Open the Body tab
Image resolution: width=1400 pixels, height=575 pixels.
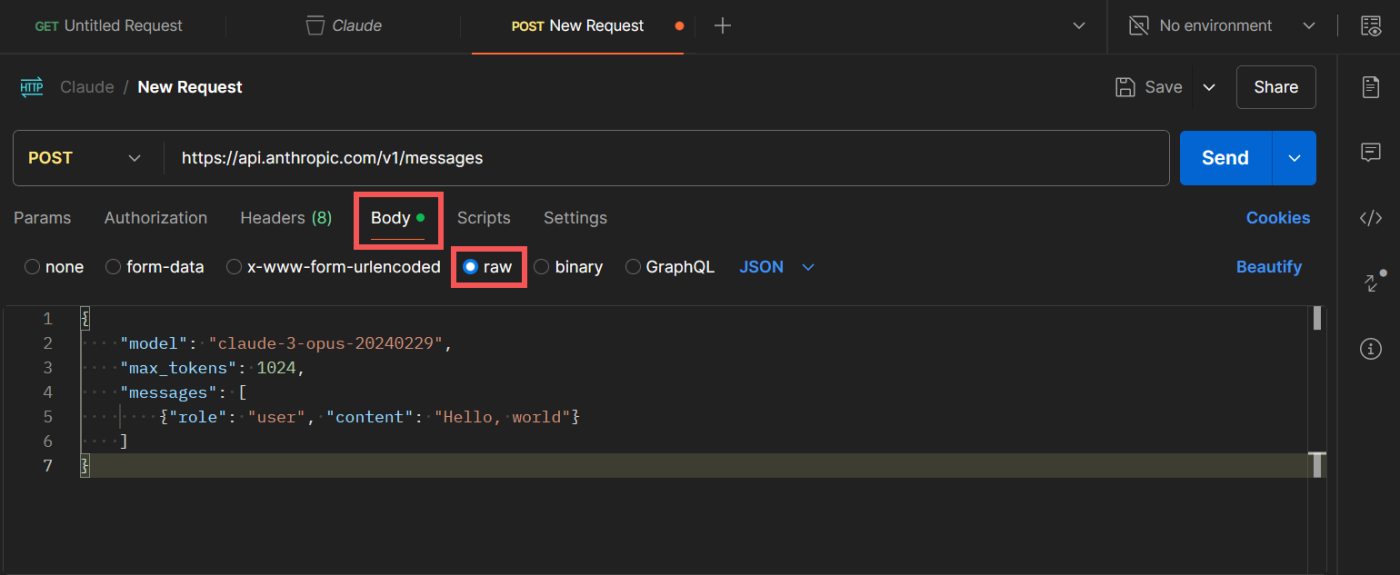tap(398, 218)
